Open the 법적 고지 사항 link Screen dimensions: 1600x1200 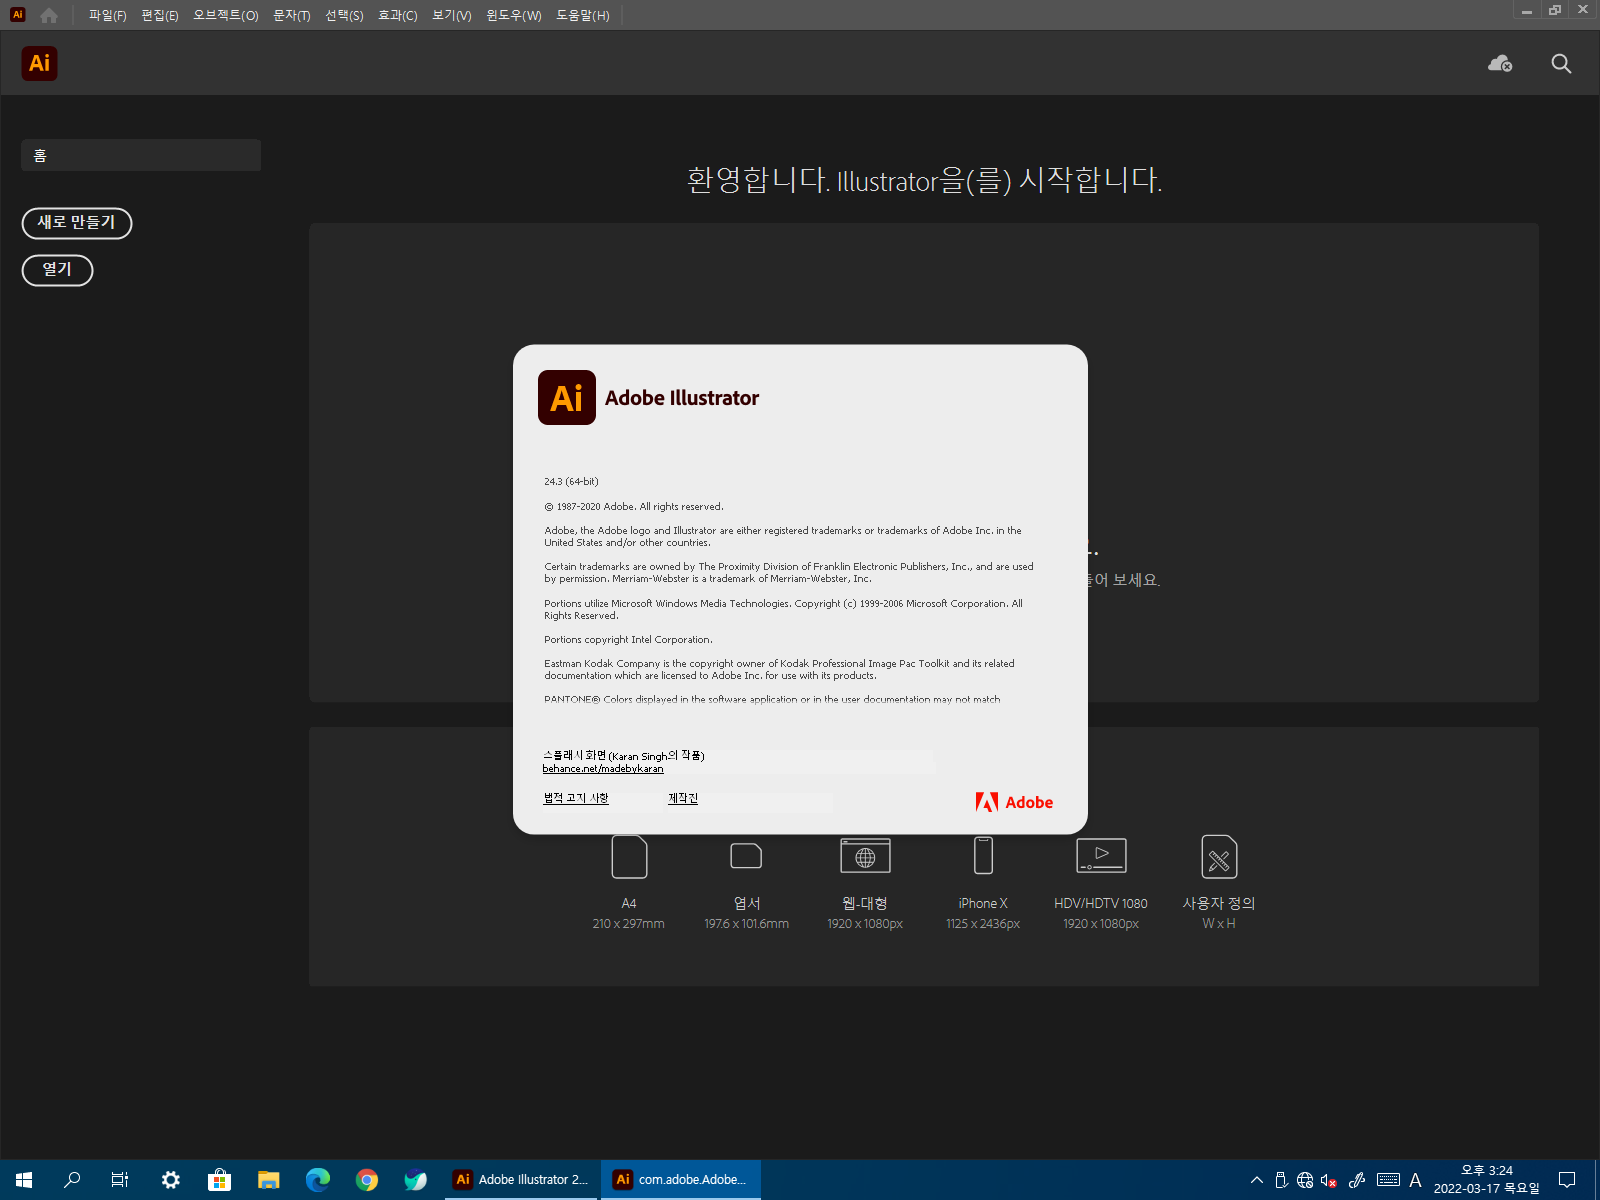click(576, 798)
